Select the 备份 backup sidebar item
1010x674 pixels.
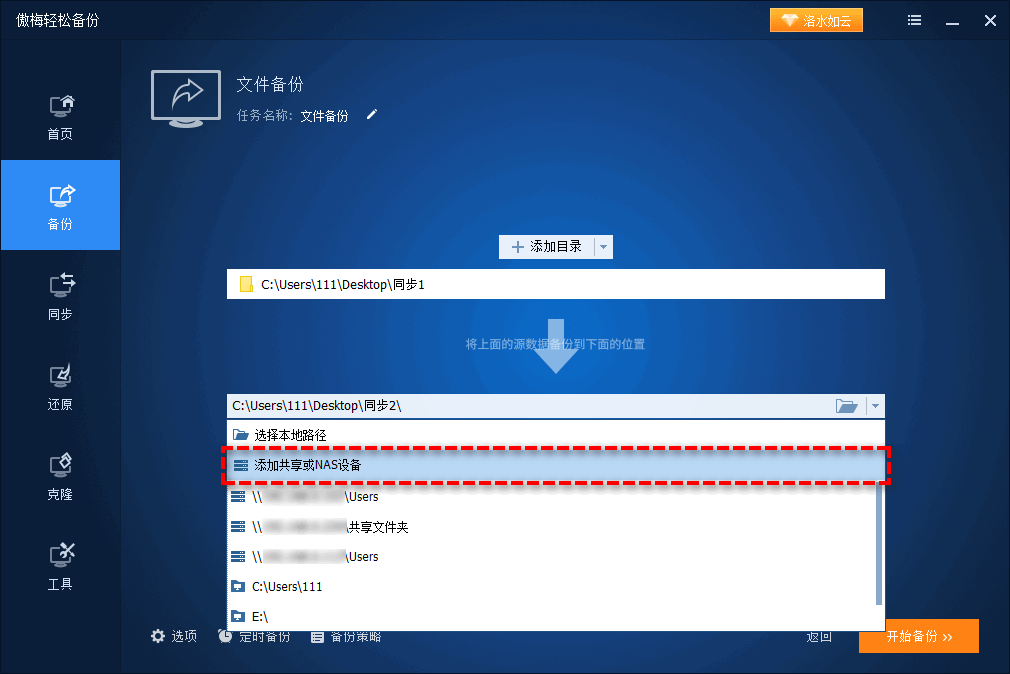[61, 205]
